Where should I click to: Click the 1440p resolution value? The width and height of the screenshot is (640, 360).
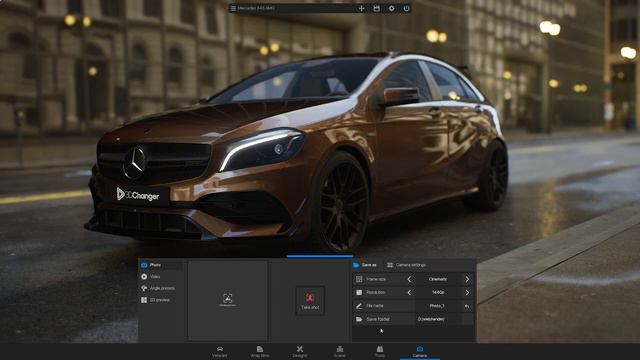438,292
